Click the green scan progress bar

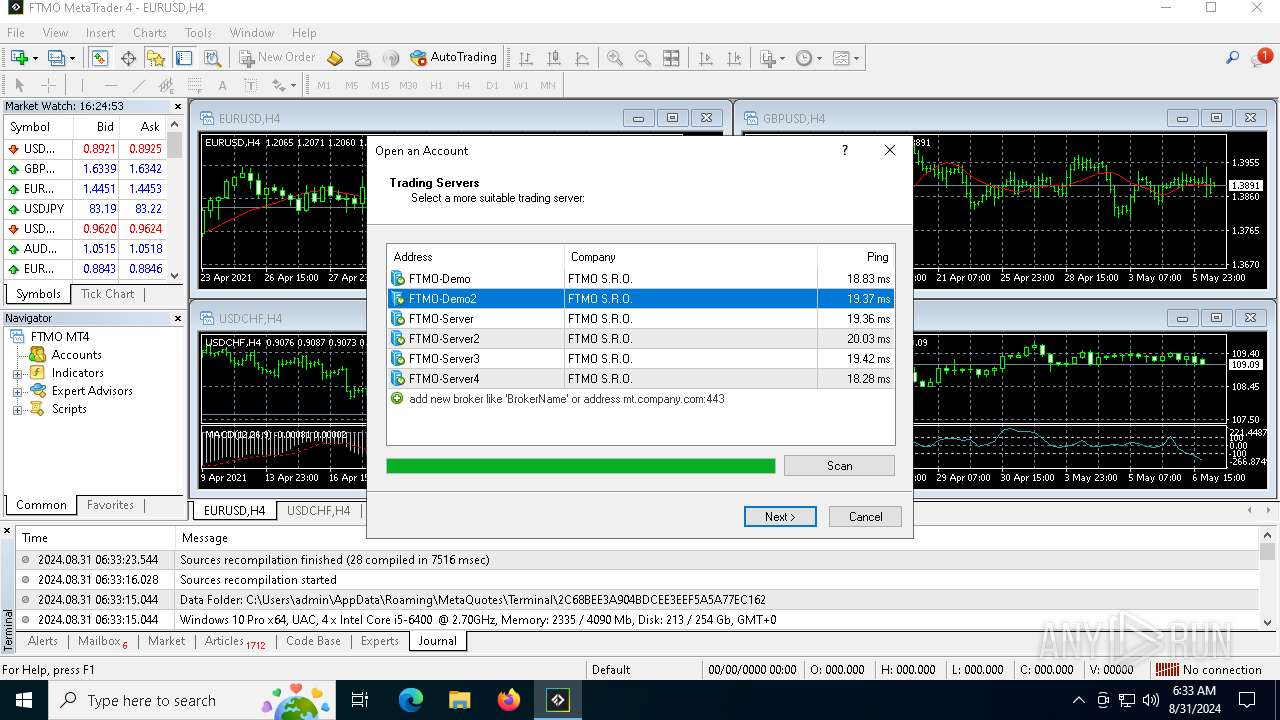[580, 466]
